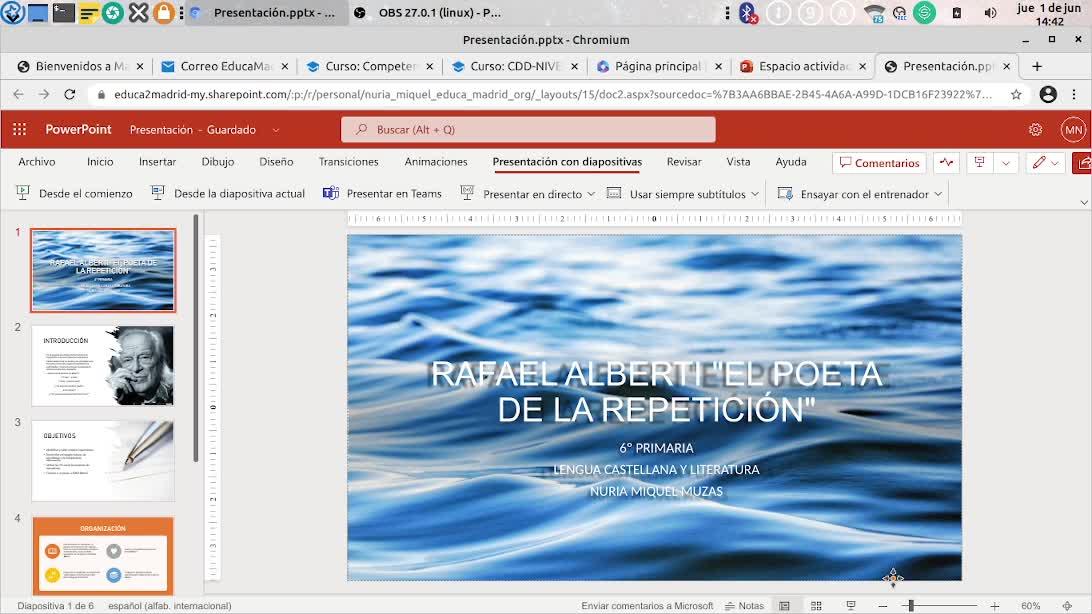Viewport: 1092px width, 614px height.
Task: Switch to the Insertar tab
Action: (x=157, y=162)
